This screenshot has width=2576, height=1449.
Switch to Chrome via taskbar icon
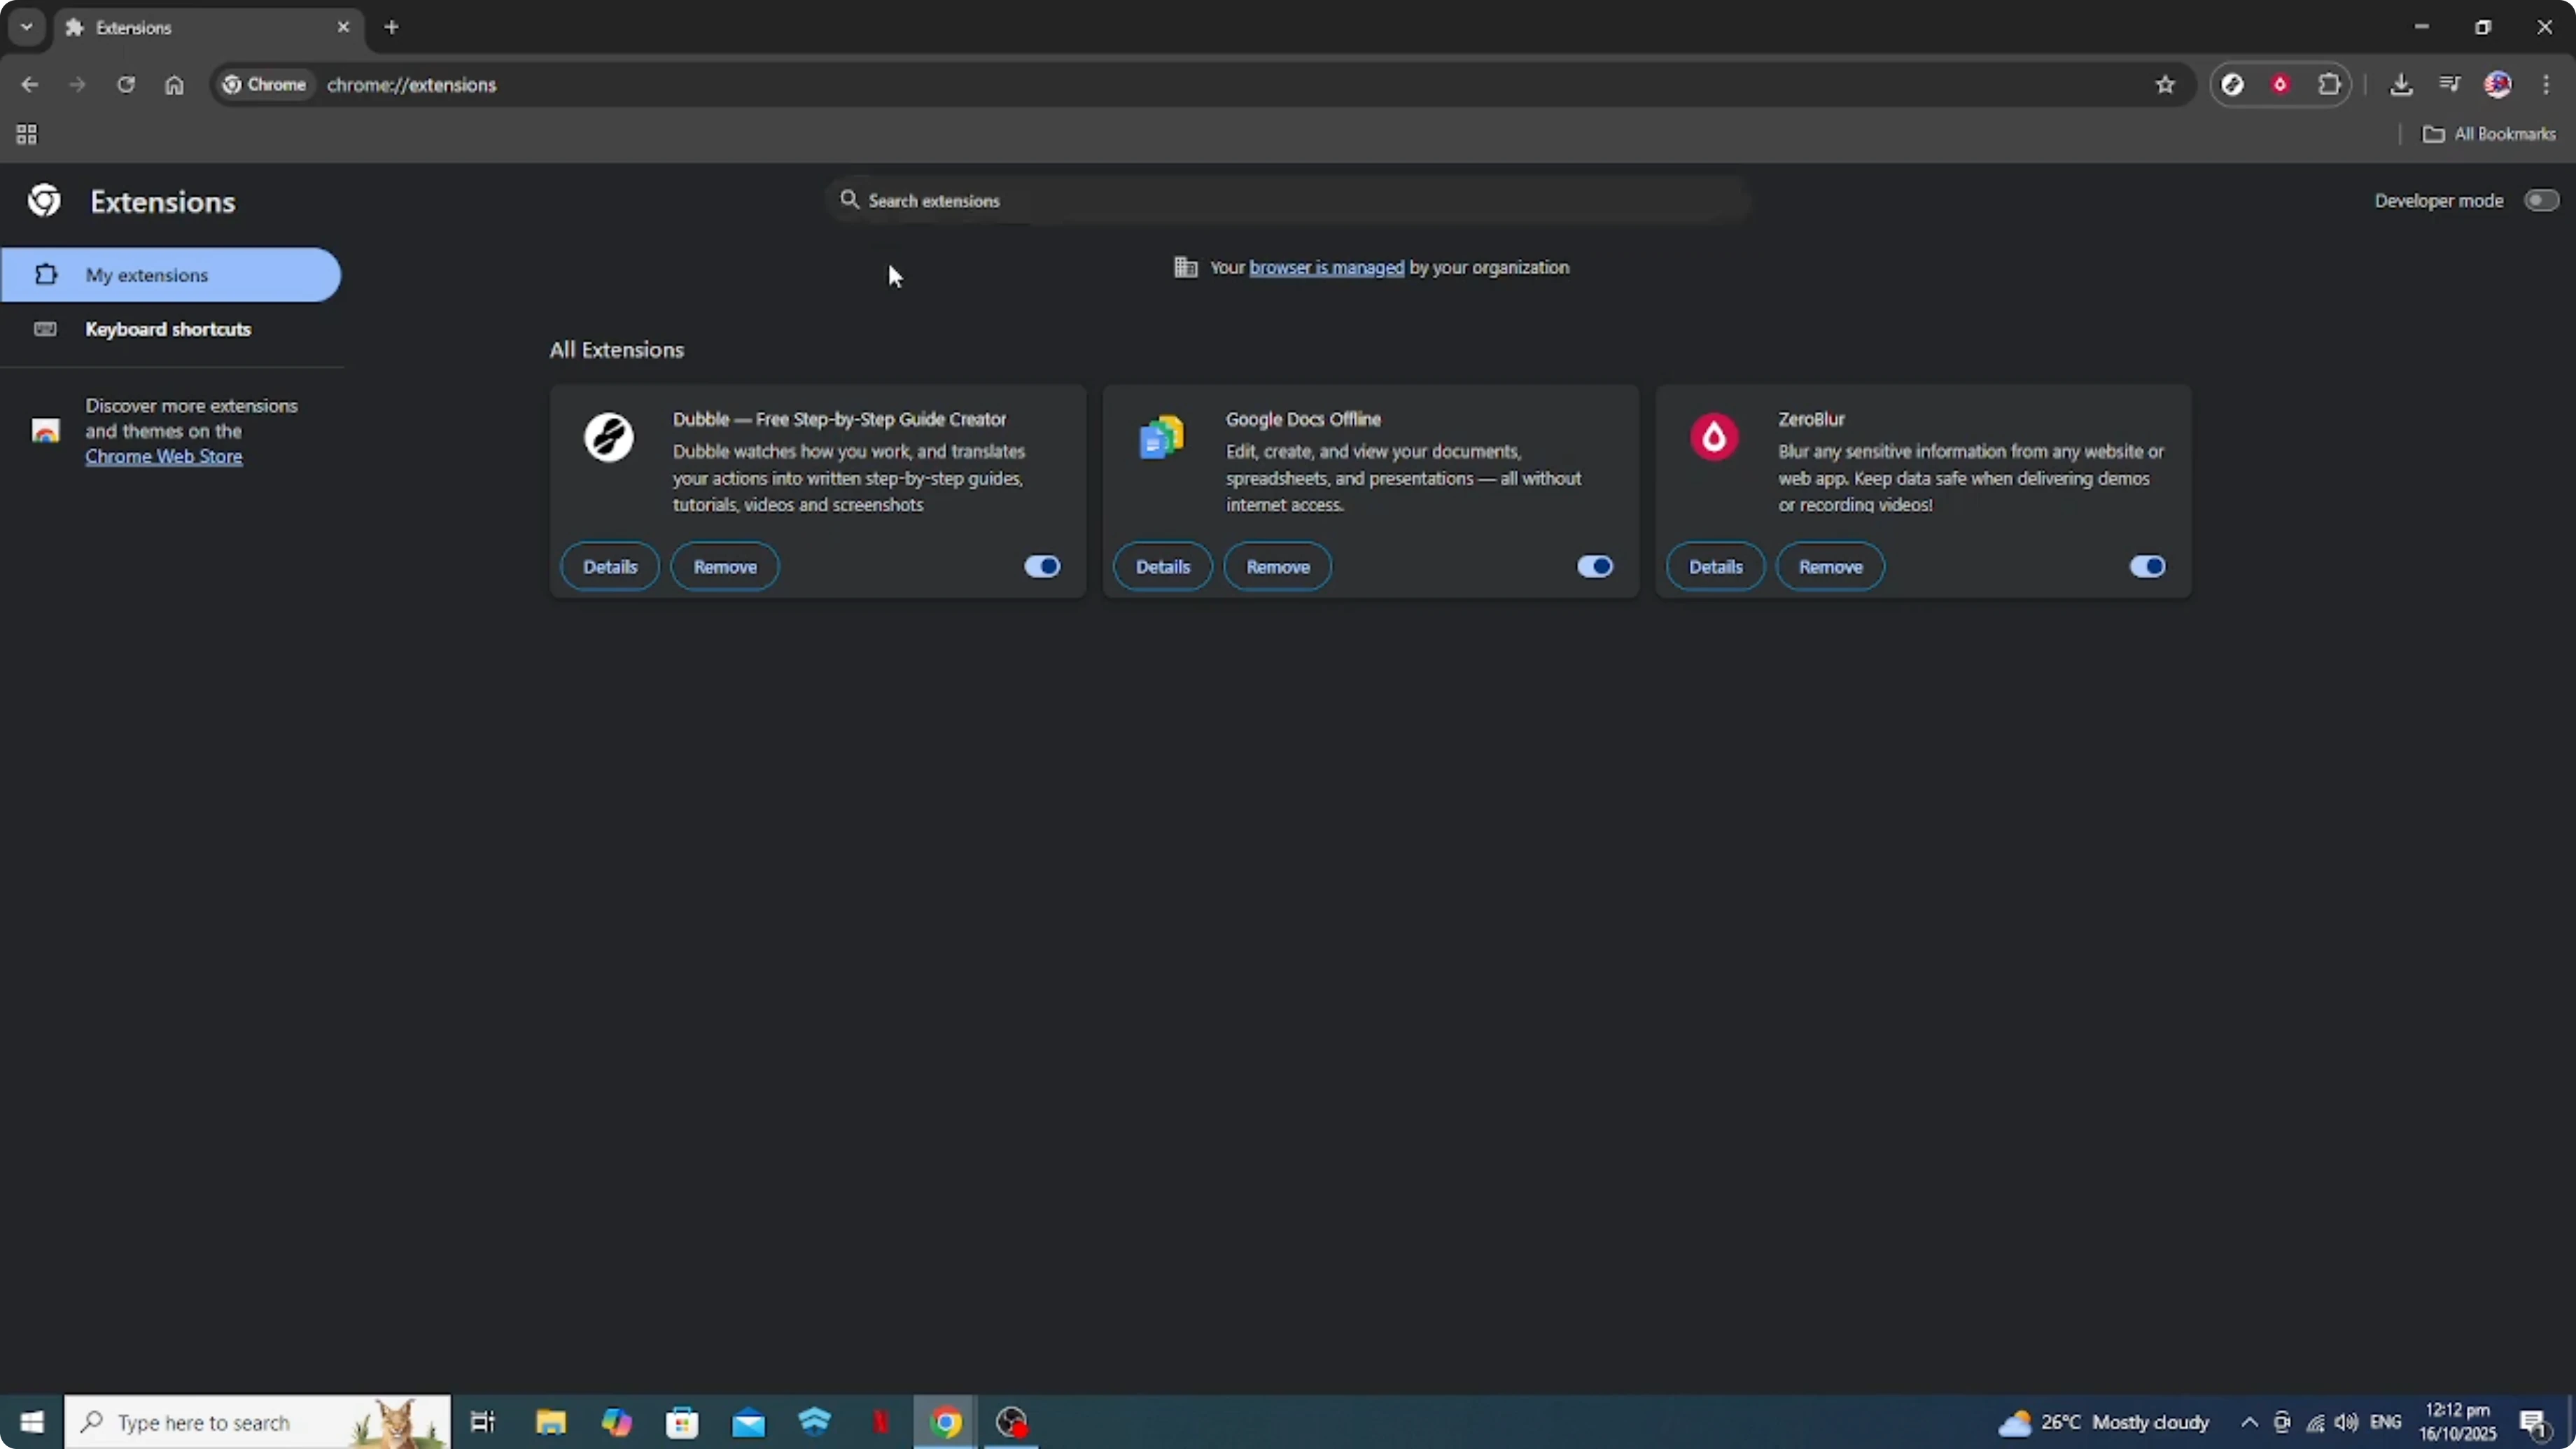click(x=945, y=1422)
